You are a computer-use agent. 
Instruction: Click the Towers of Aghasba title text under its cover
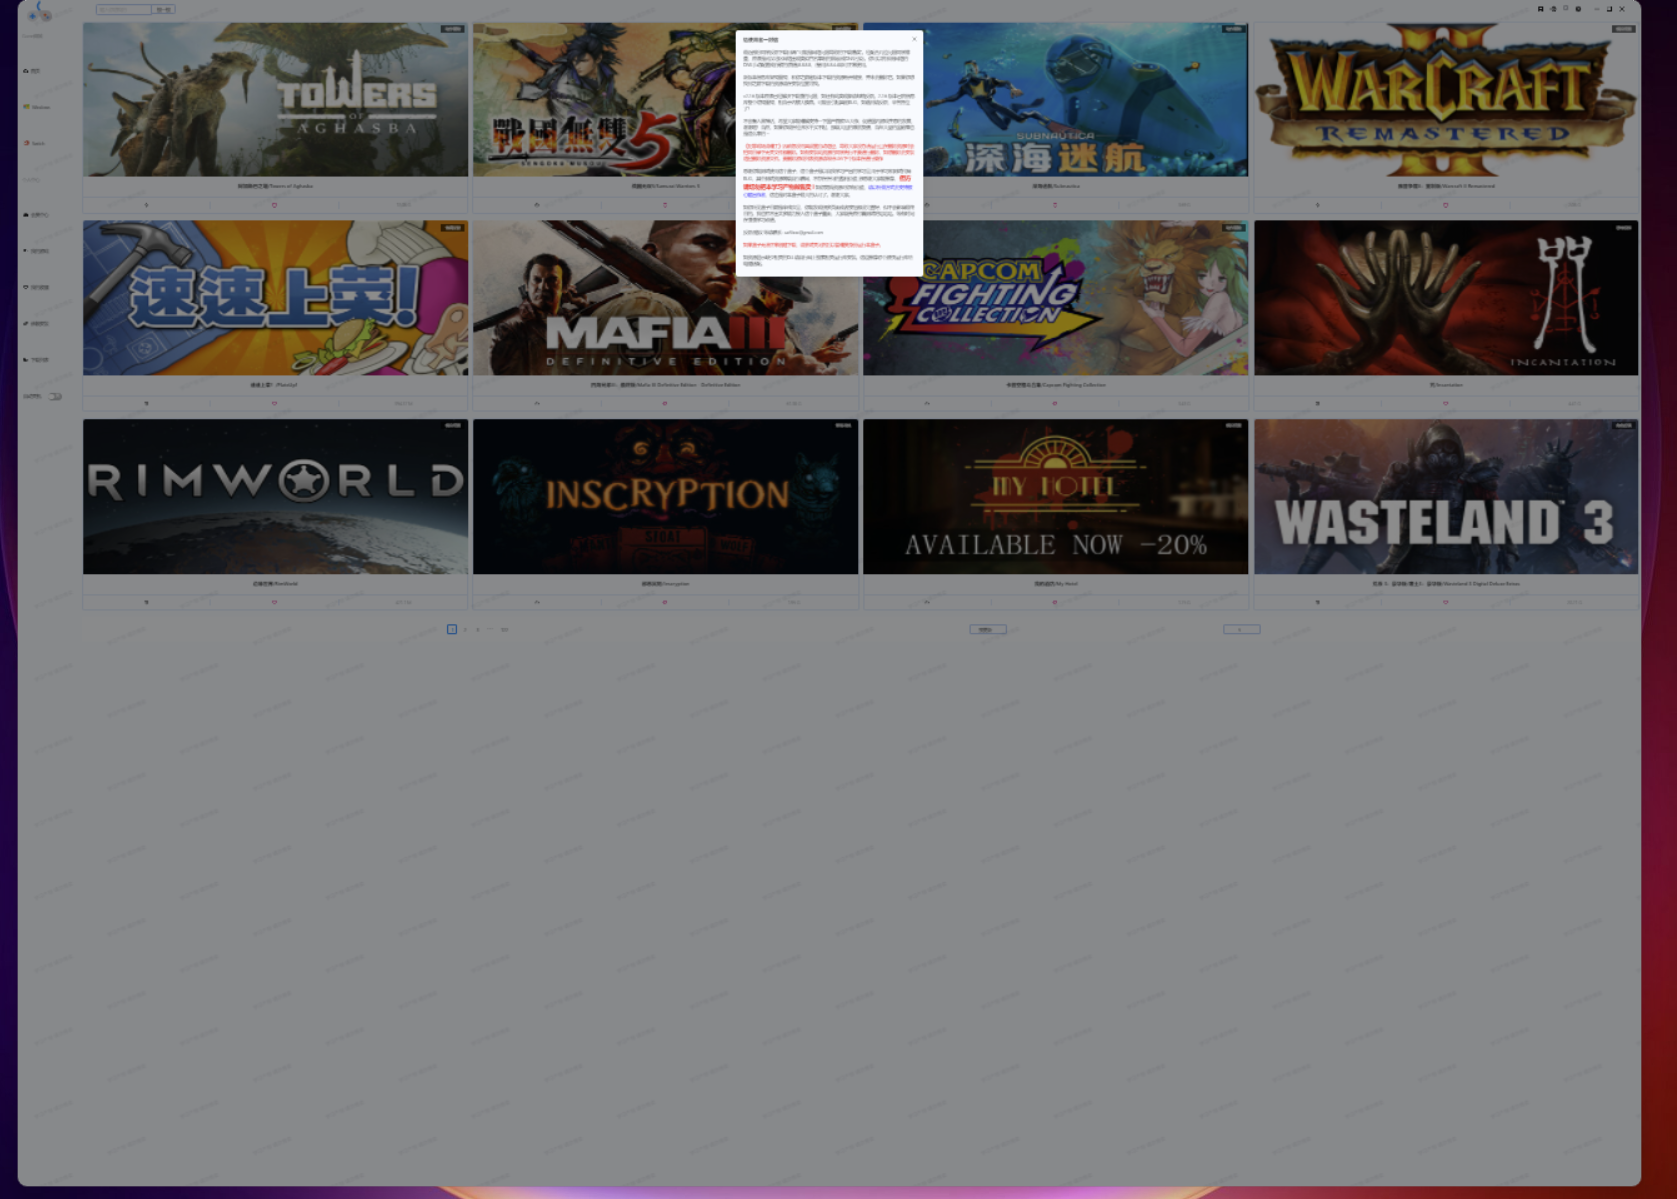pos(275,186)
